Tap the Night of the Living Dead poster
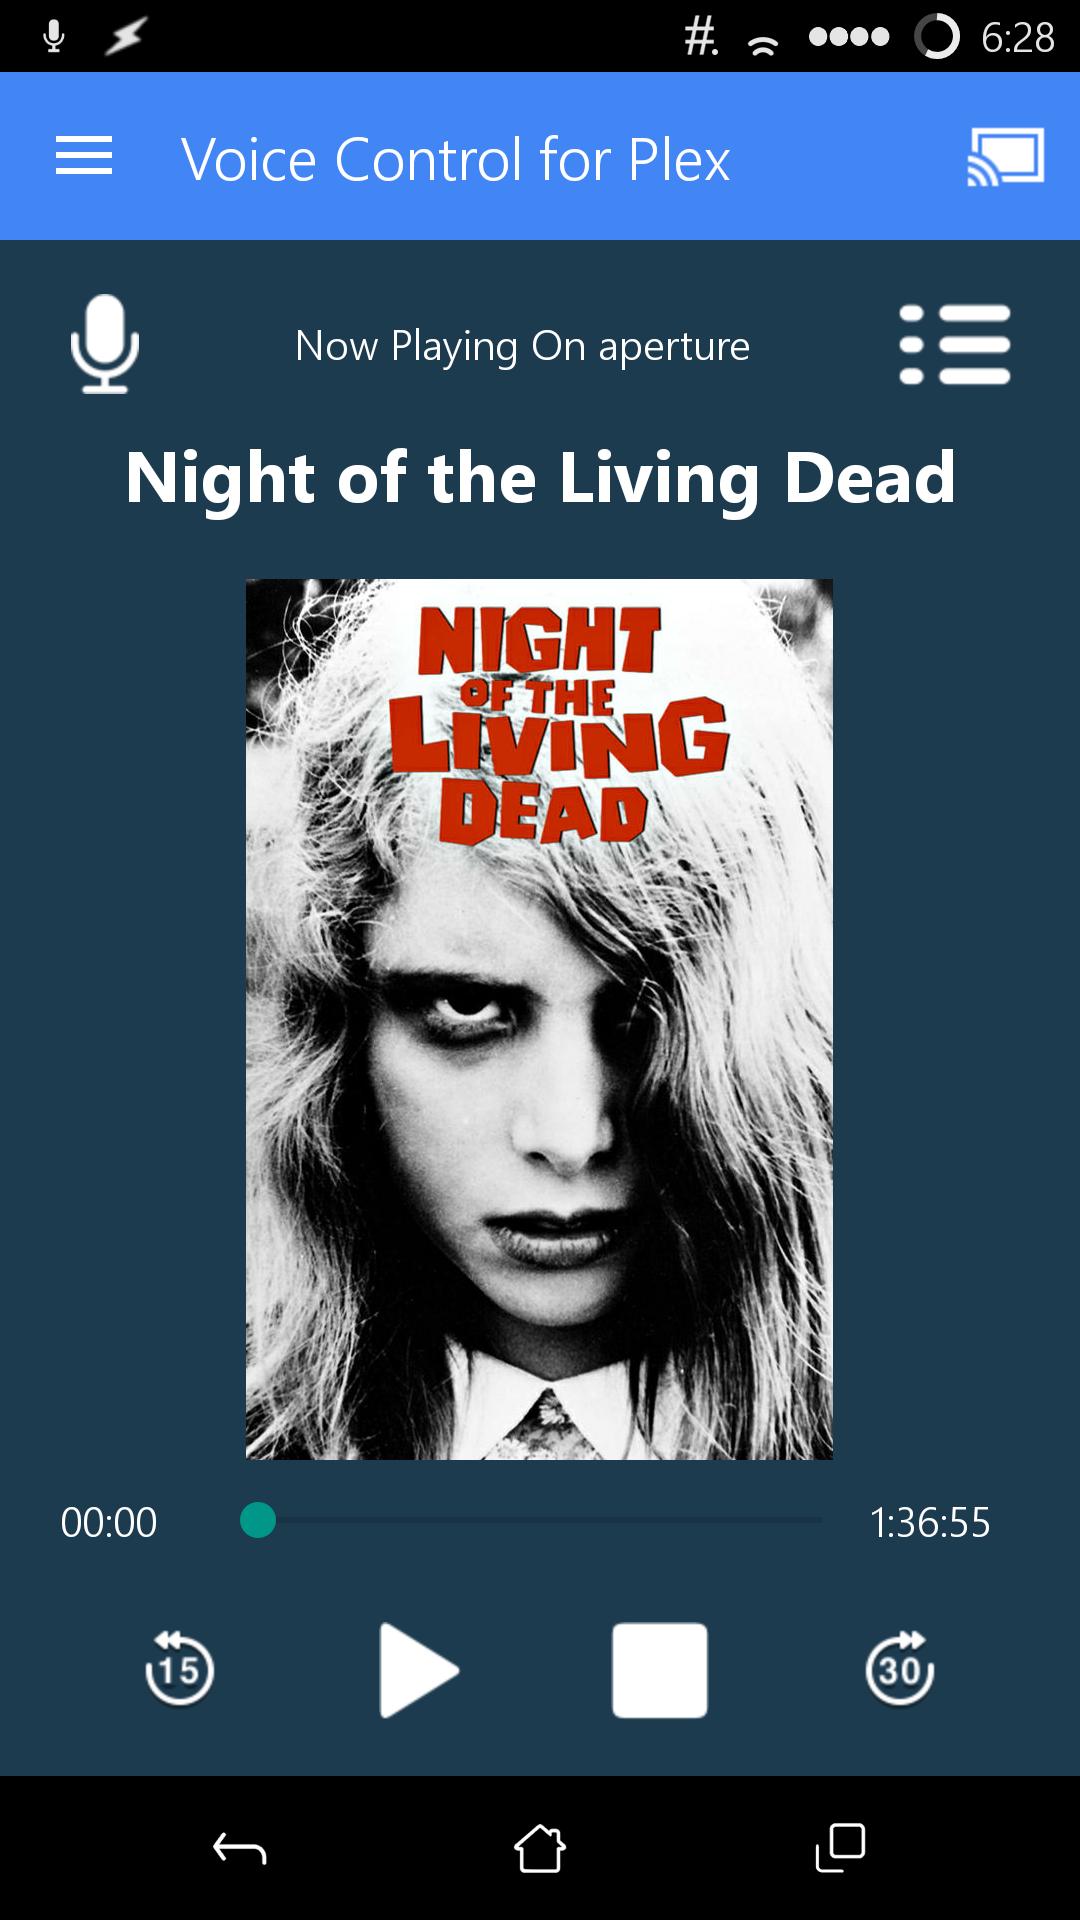This screenshot has height=1920, width=1080. tap(539, 1019)
